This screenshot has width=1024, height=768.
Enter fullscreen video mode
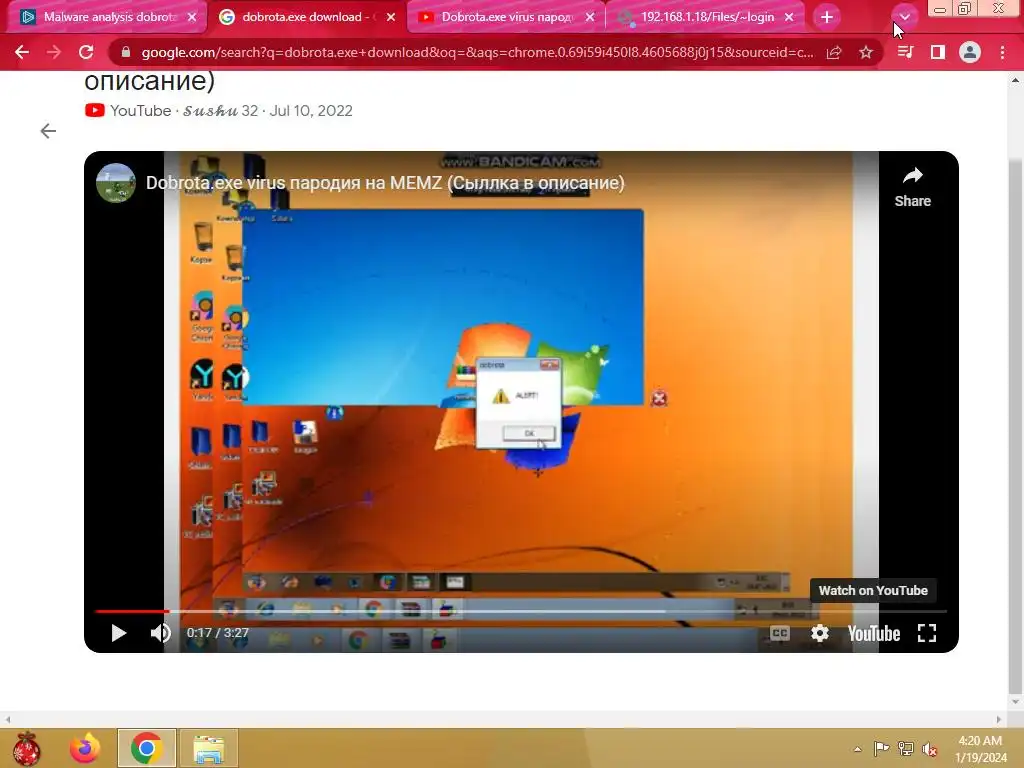coord(927,633)
